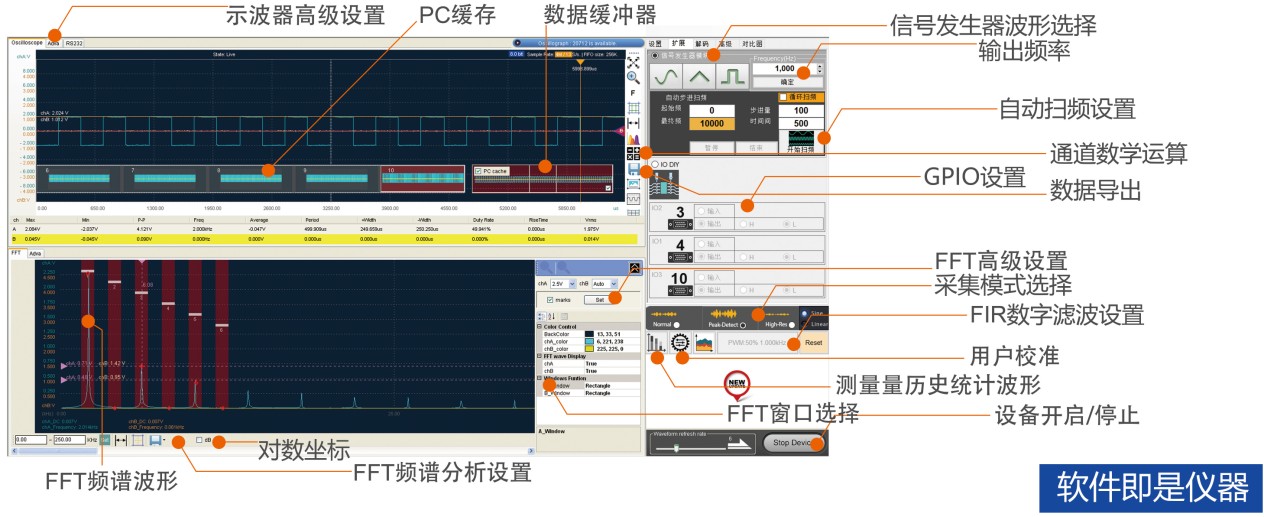Switch to the RS232 tab
The image size is (1264, 517).
[75, 43]
